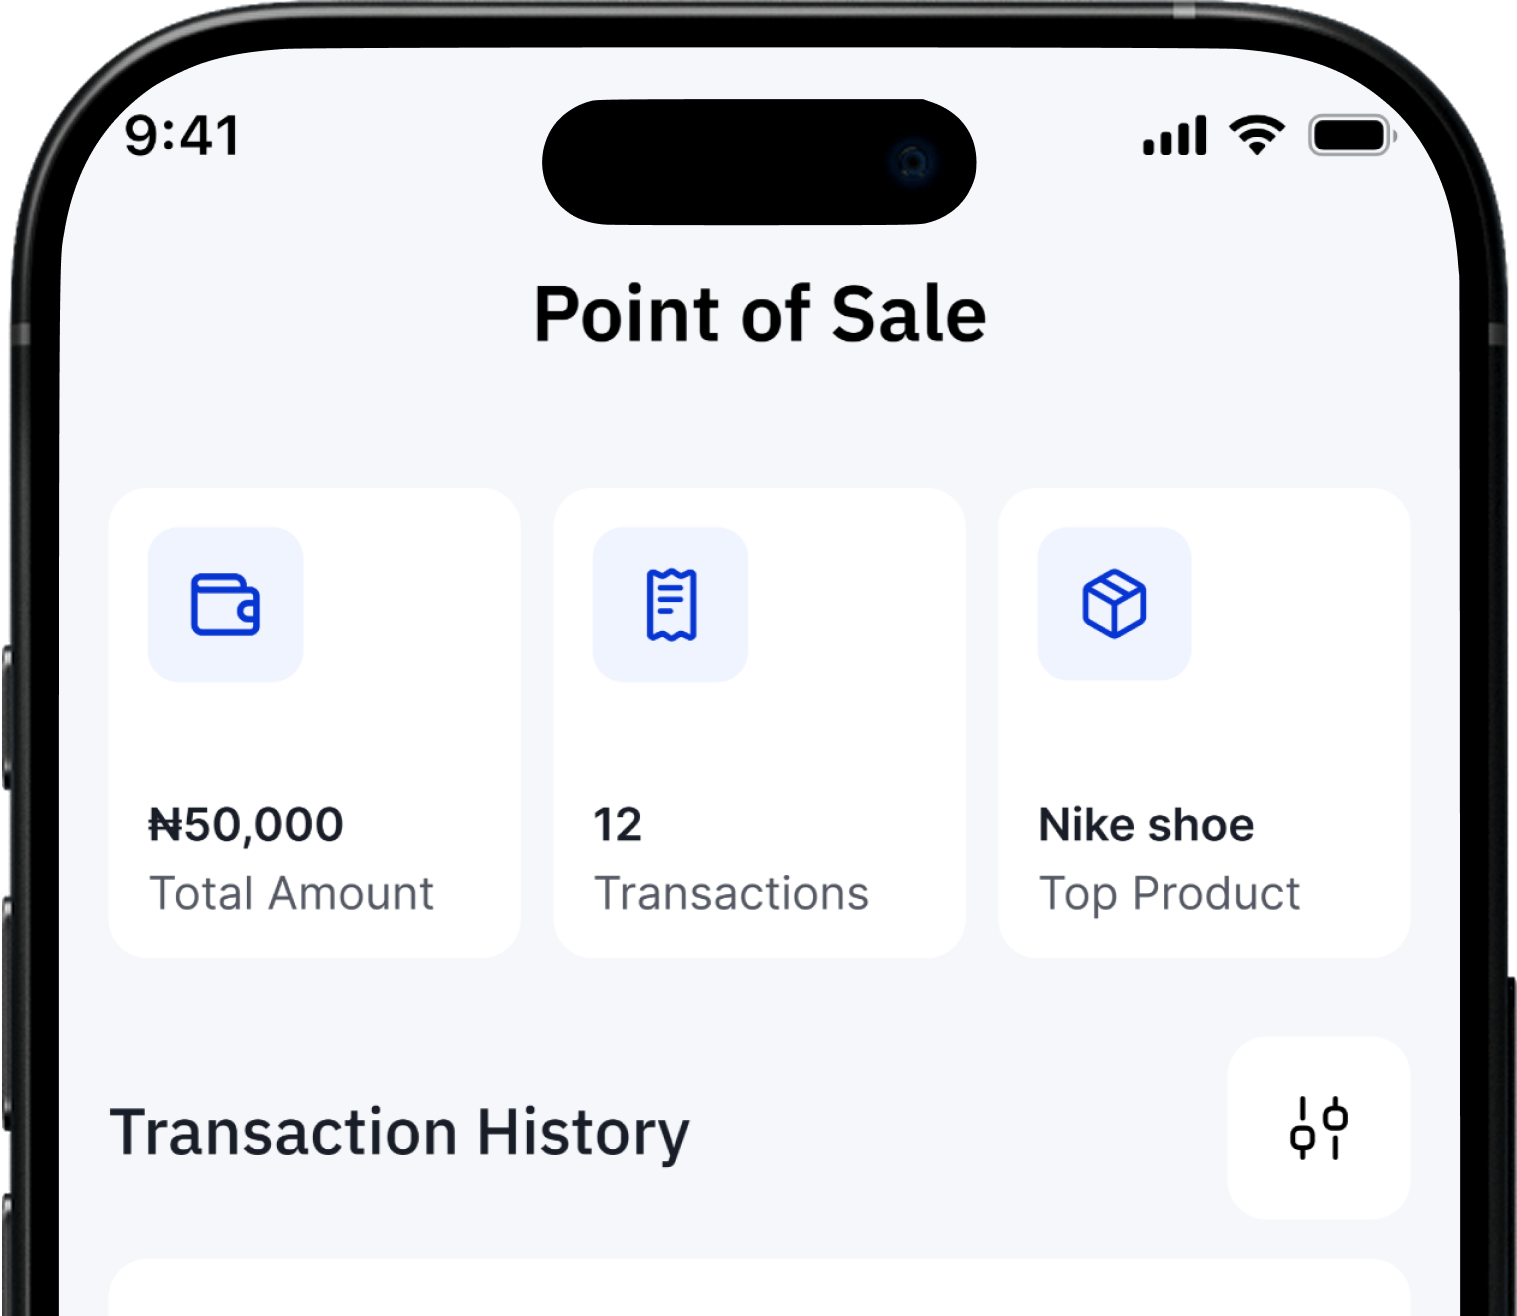Click the Nike shoe product name
Image resolution: width=1517 pixels, height=1316 pixels.
pyautogui.click(x=1146, y=825)
